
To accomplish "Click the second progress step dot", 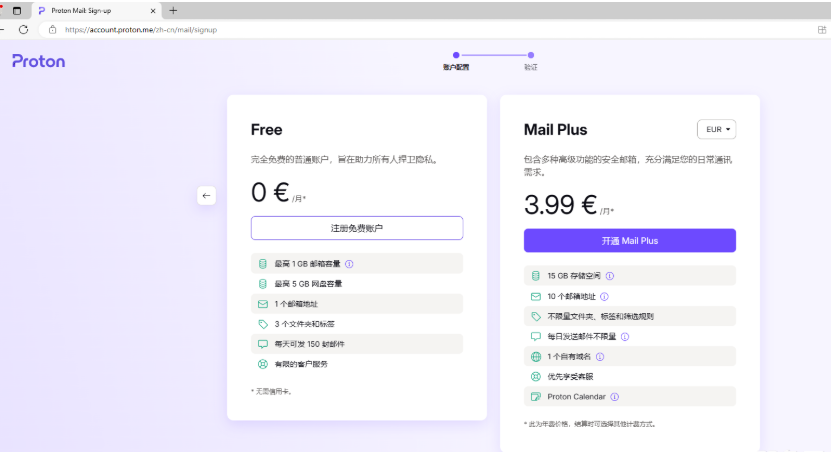I will point(531,55).
